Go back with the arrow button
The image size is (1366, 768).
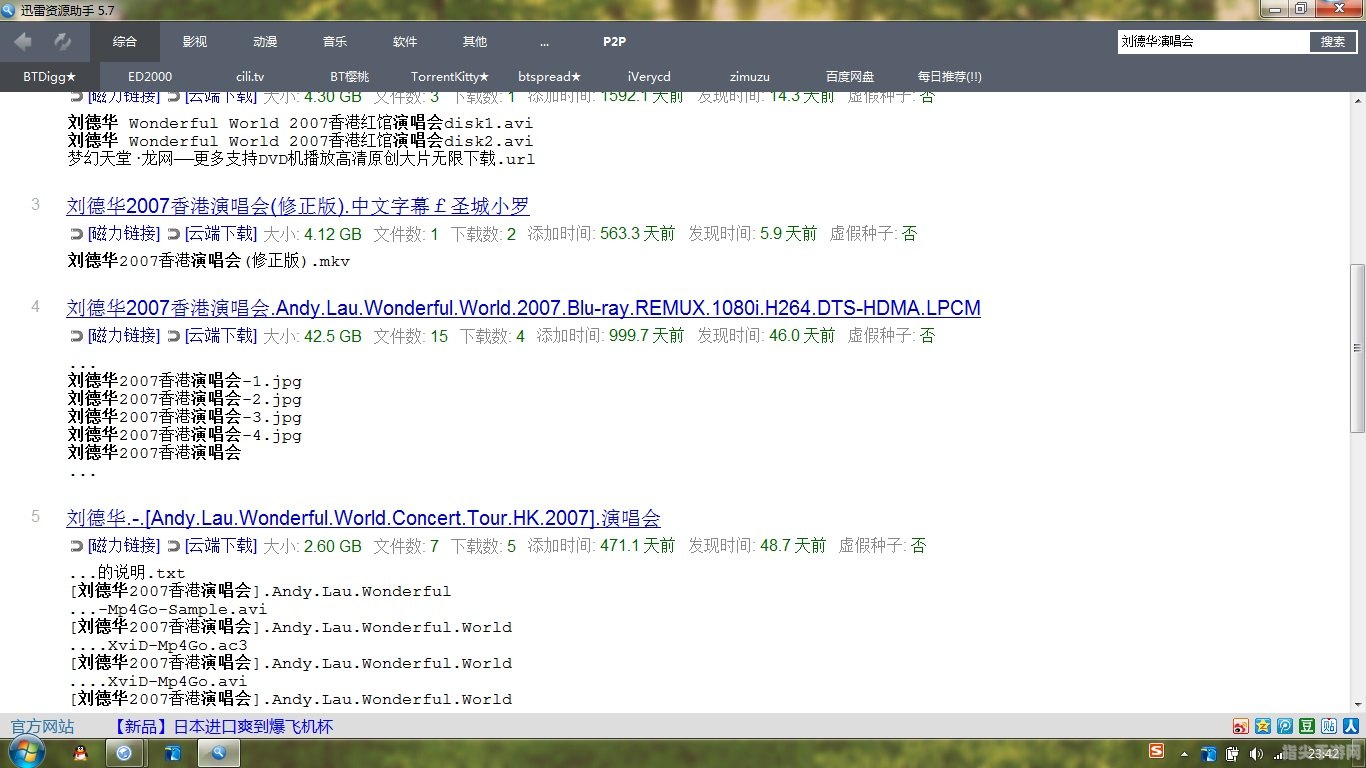click(24, 42)
